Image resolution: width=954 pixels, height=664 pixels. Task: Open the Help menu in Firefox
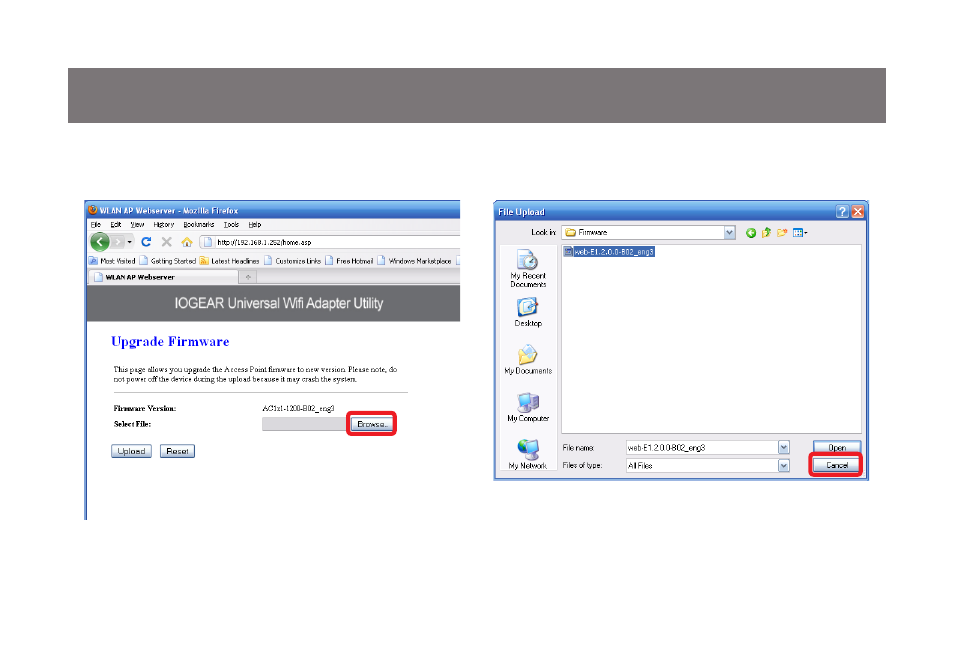coord(254,225)
